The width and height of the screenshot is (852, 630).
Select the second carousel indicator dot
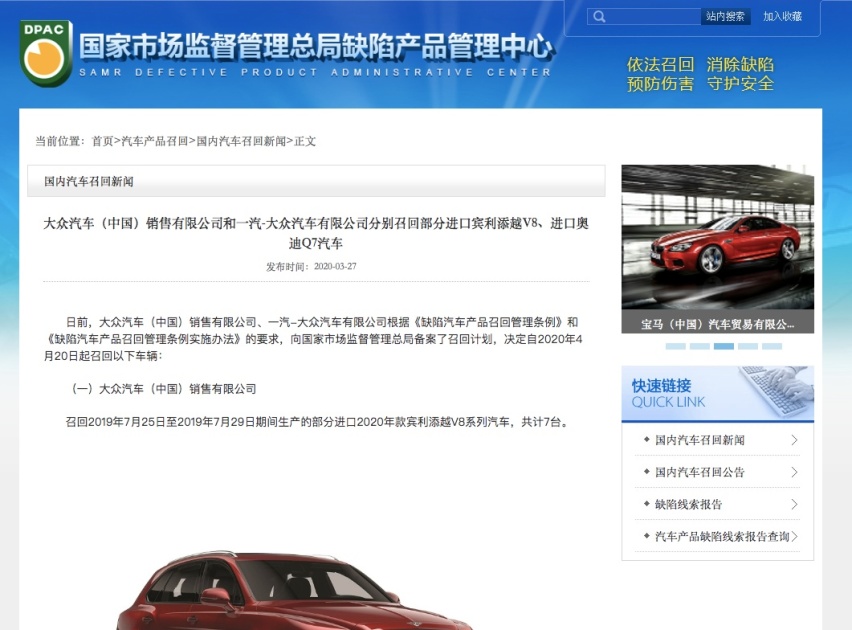point(699,346)
